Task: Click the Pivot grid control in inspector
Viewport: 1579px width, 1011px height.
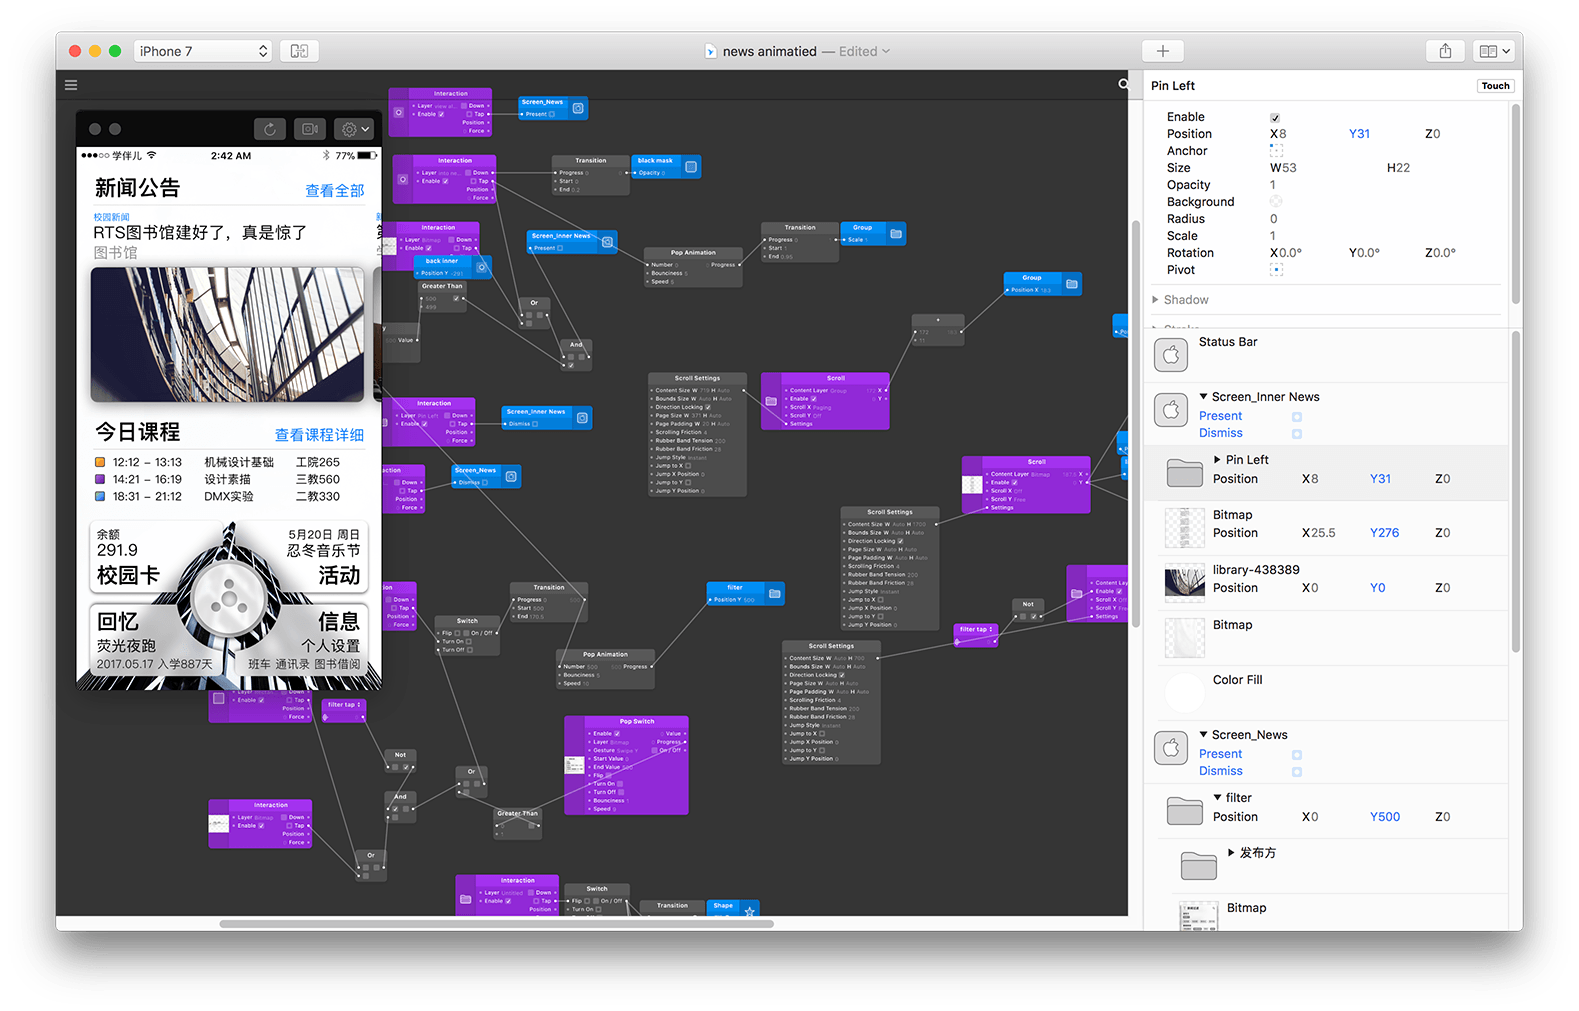Action: click(1276, 270)
